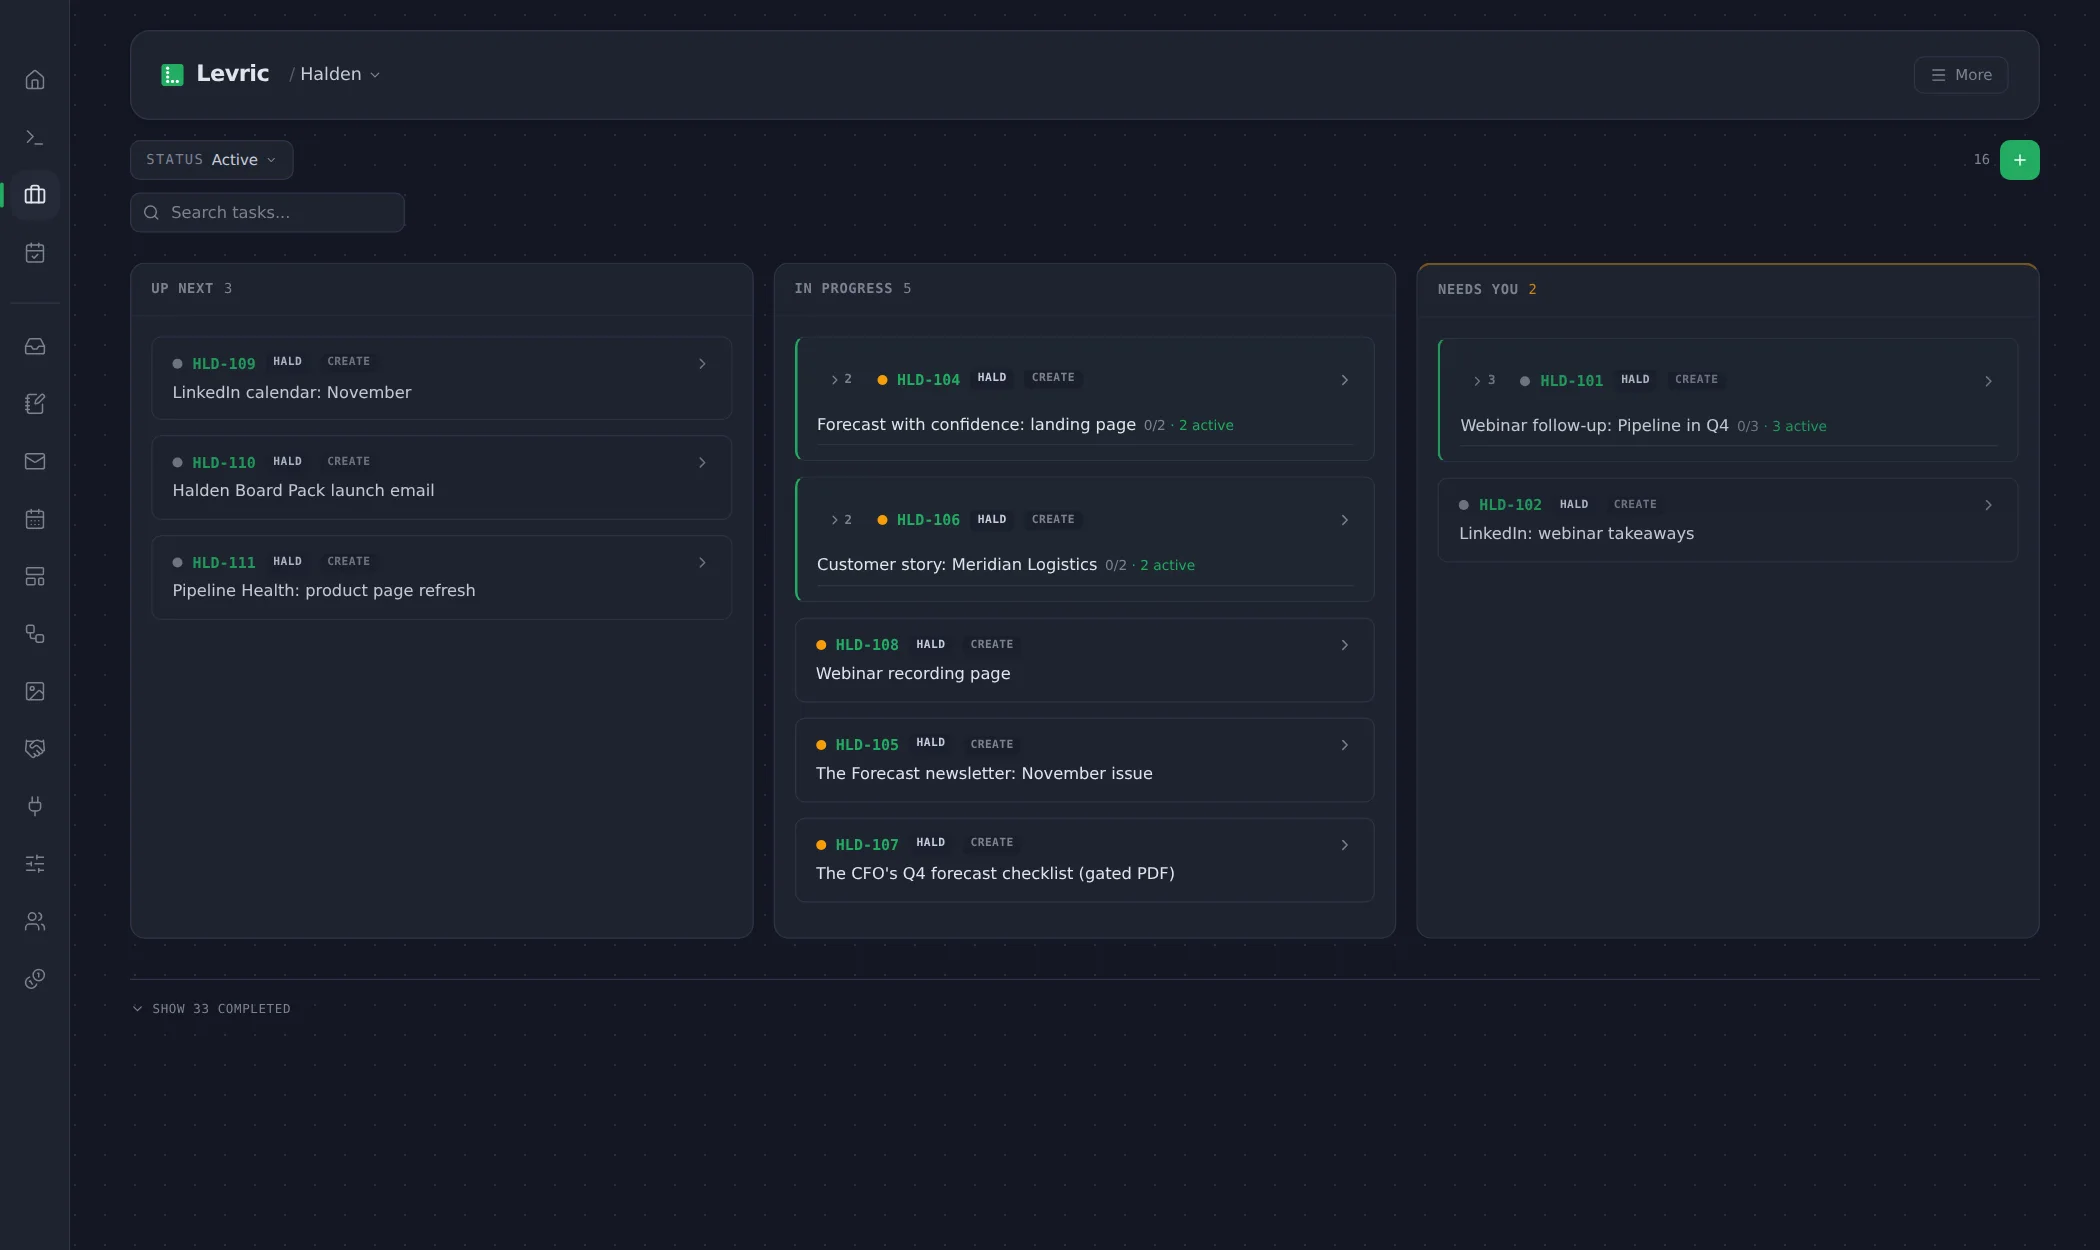Viewport: 2100px width, 1250px height.
Task: Expand subtasks of HLD-104
Action: [x=841, y=379]
